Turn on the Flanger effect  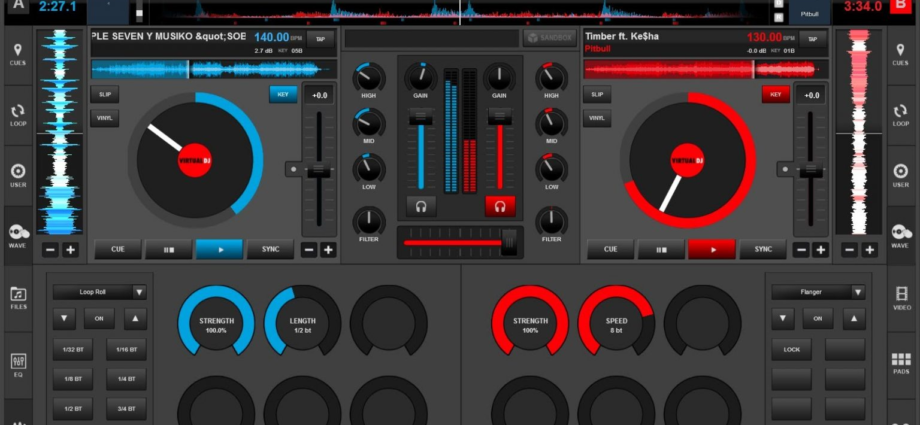click(818, 319)
